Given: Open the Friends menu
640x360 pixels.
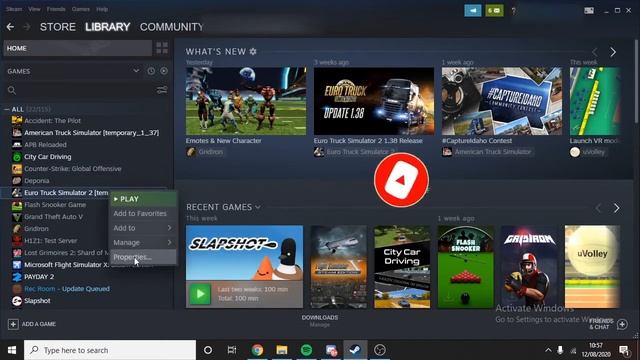Looking at the screenshot, I should pyautogui.click(x=56, y=9).
